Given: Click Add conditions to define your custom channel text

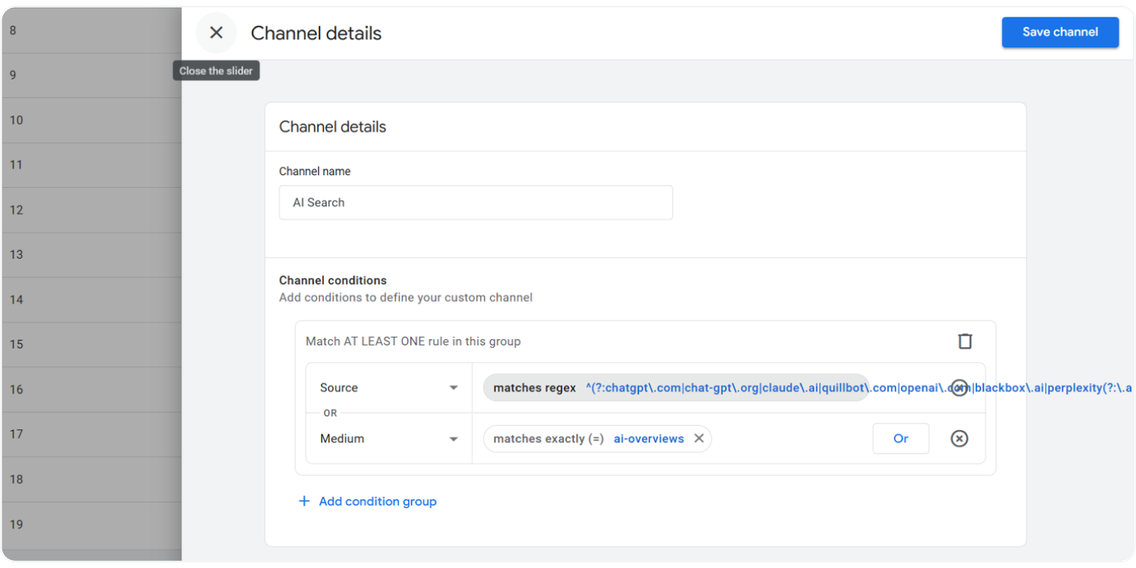Looking at the screenshot, I should (406, 298).
